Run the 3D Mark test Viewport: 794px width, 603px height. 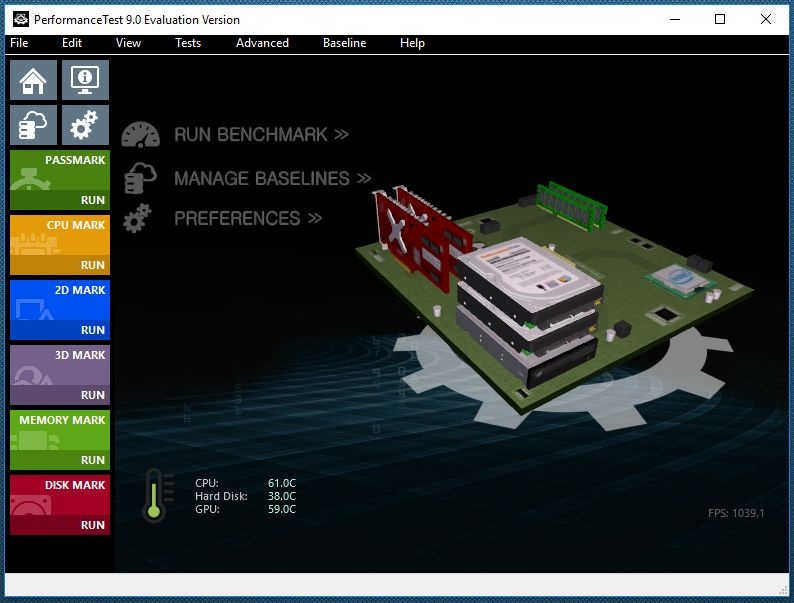(x=92, y=395)
